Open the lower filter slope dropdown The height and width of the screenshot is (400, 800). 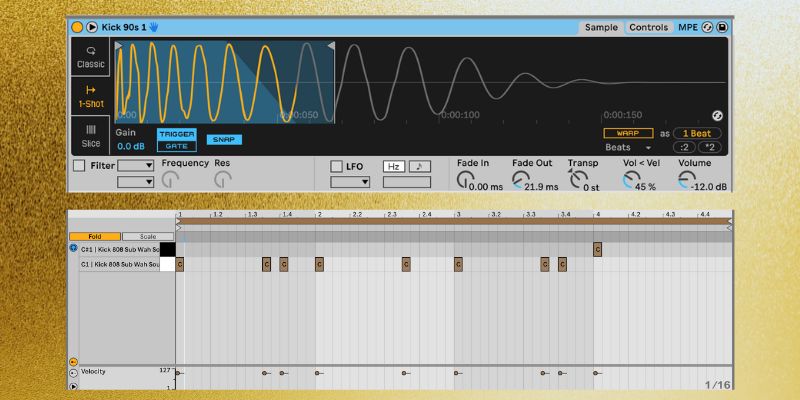(x=135, y=182)
